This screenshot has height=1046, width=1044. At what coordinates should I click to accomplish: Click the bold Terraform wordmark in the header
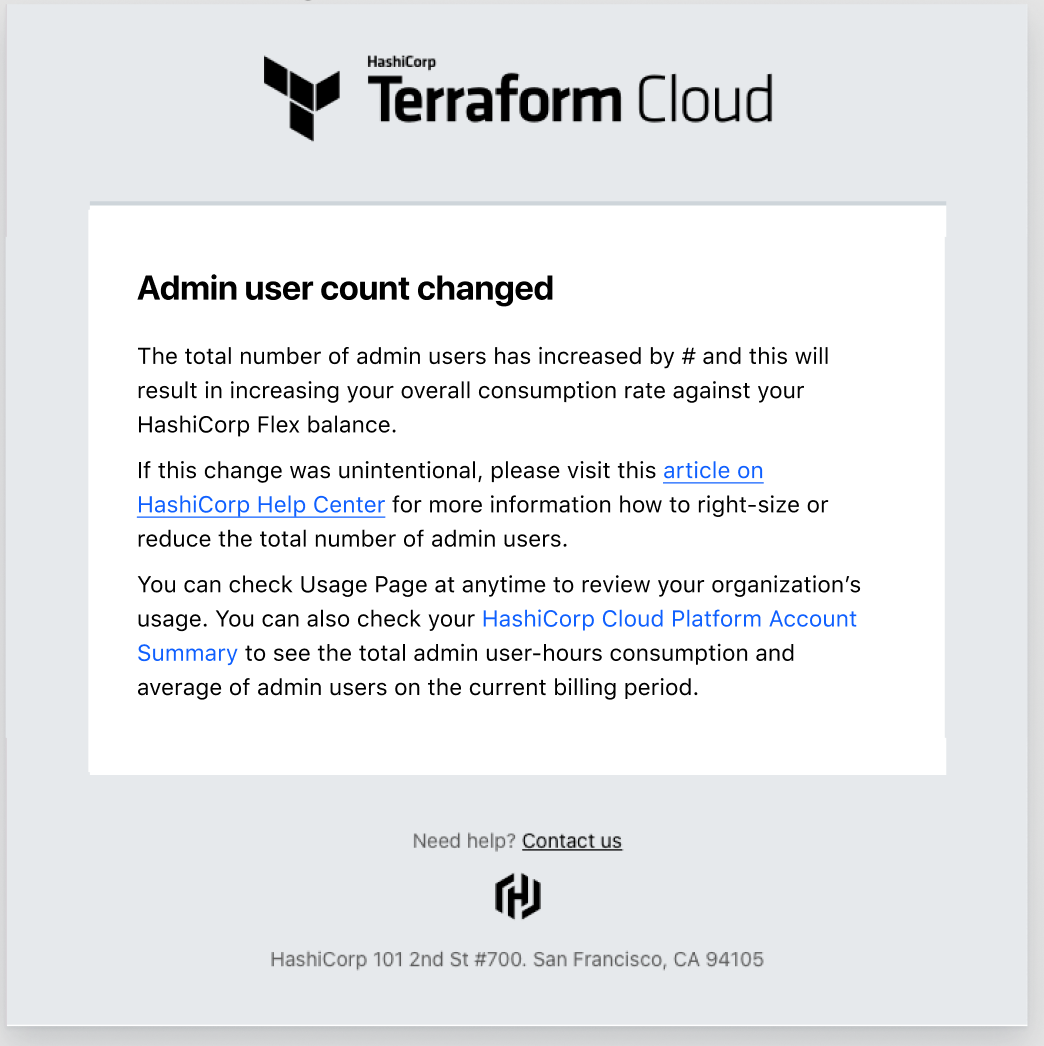(x=495, y=100)
